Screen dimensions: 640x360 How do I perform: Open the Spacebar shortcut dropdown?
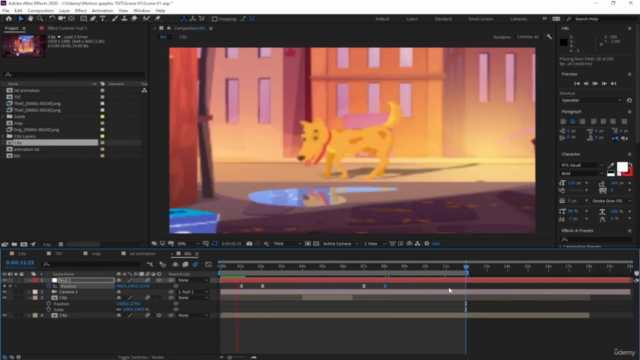click(591, 100)
